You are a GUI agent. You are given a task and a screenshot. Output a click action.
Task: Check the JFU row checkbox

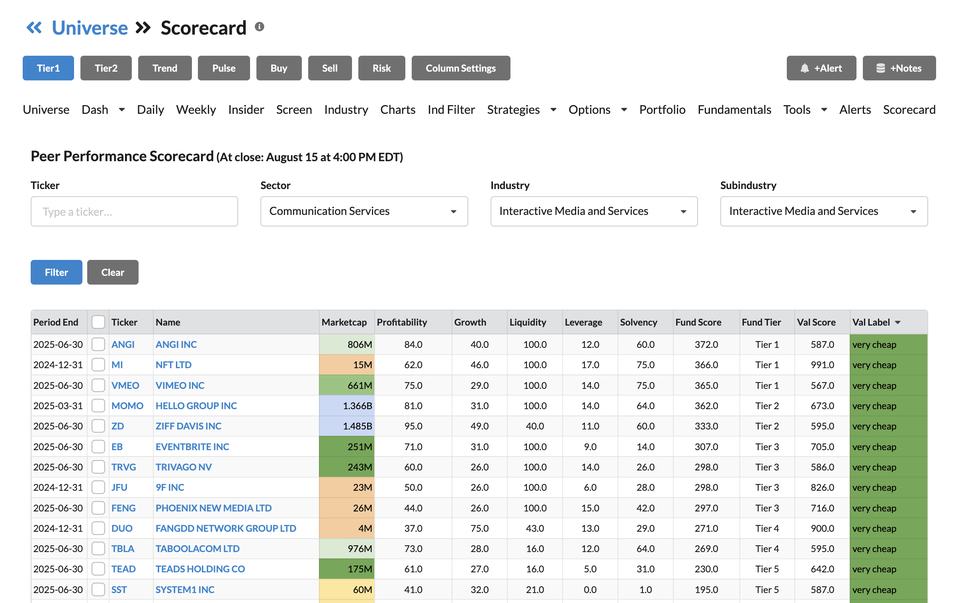click(98, 487)
